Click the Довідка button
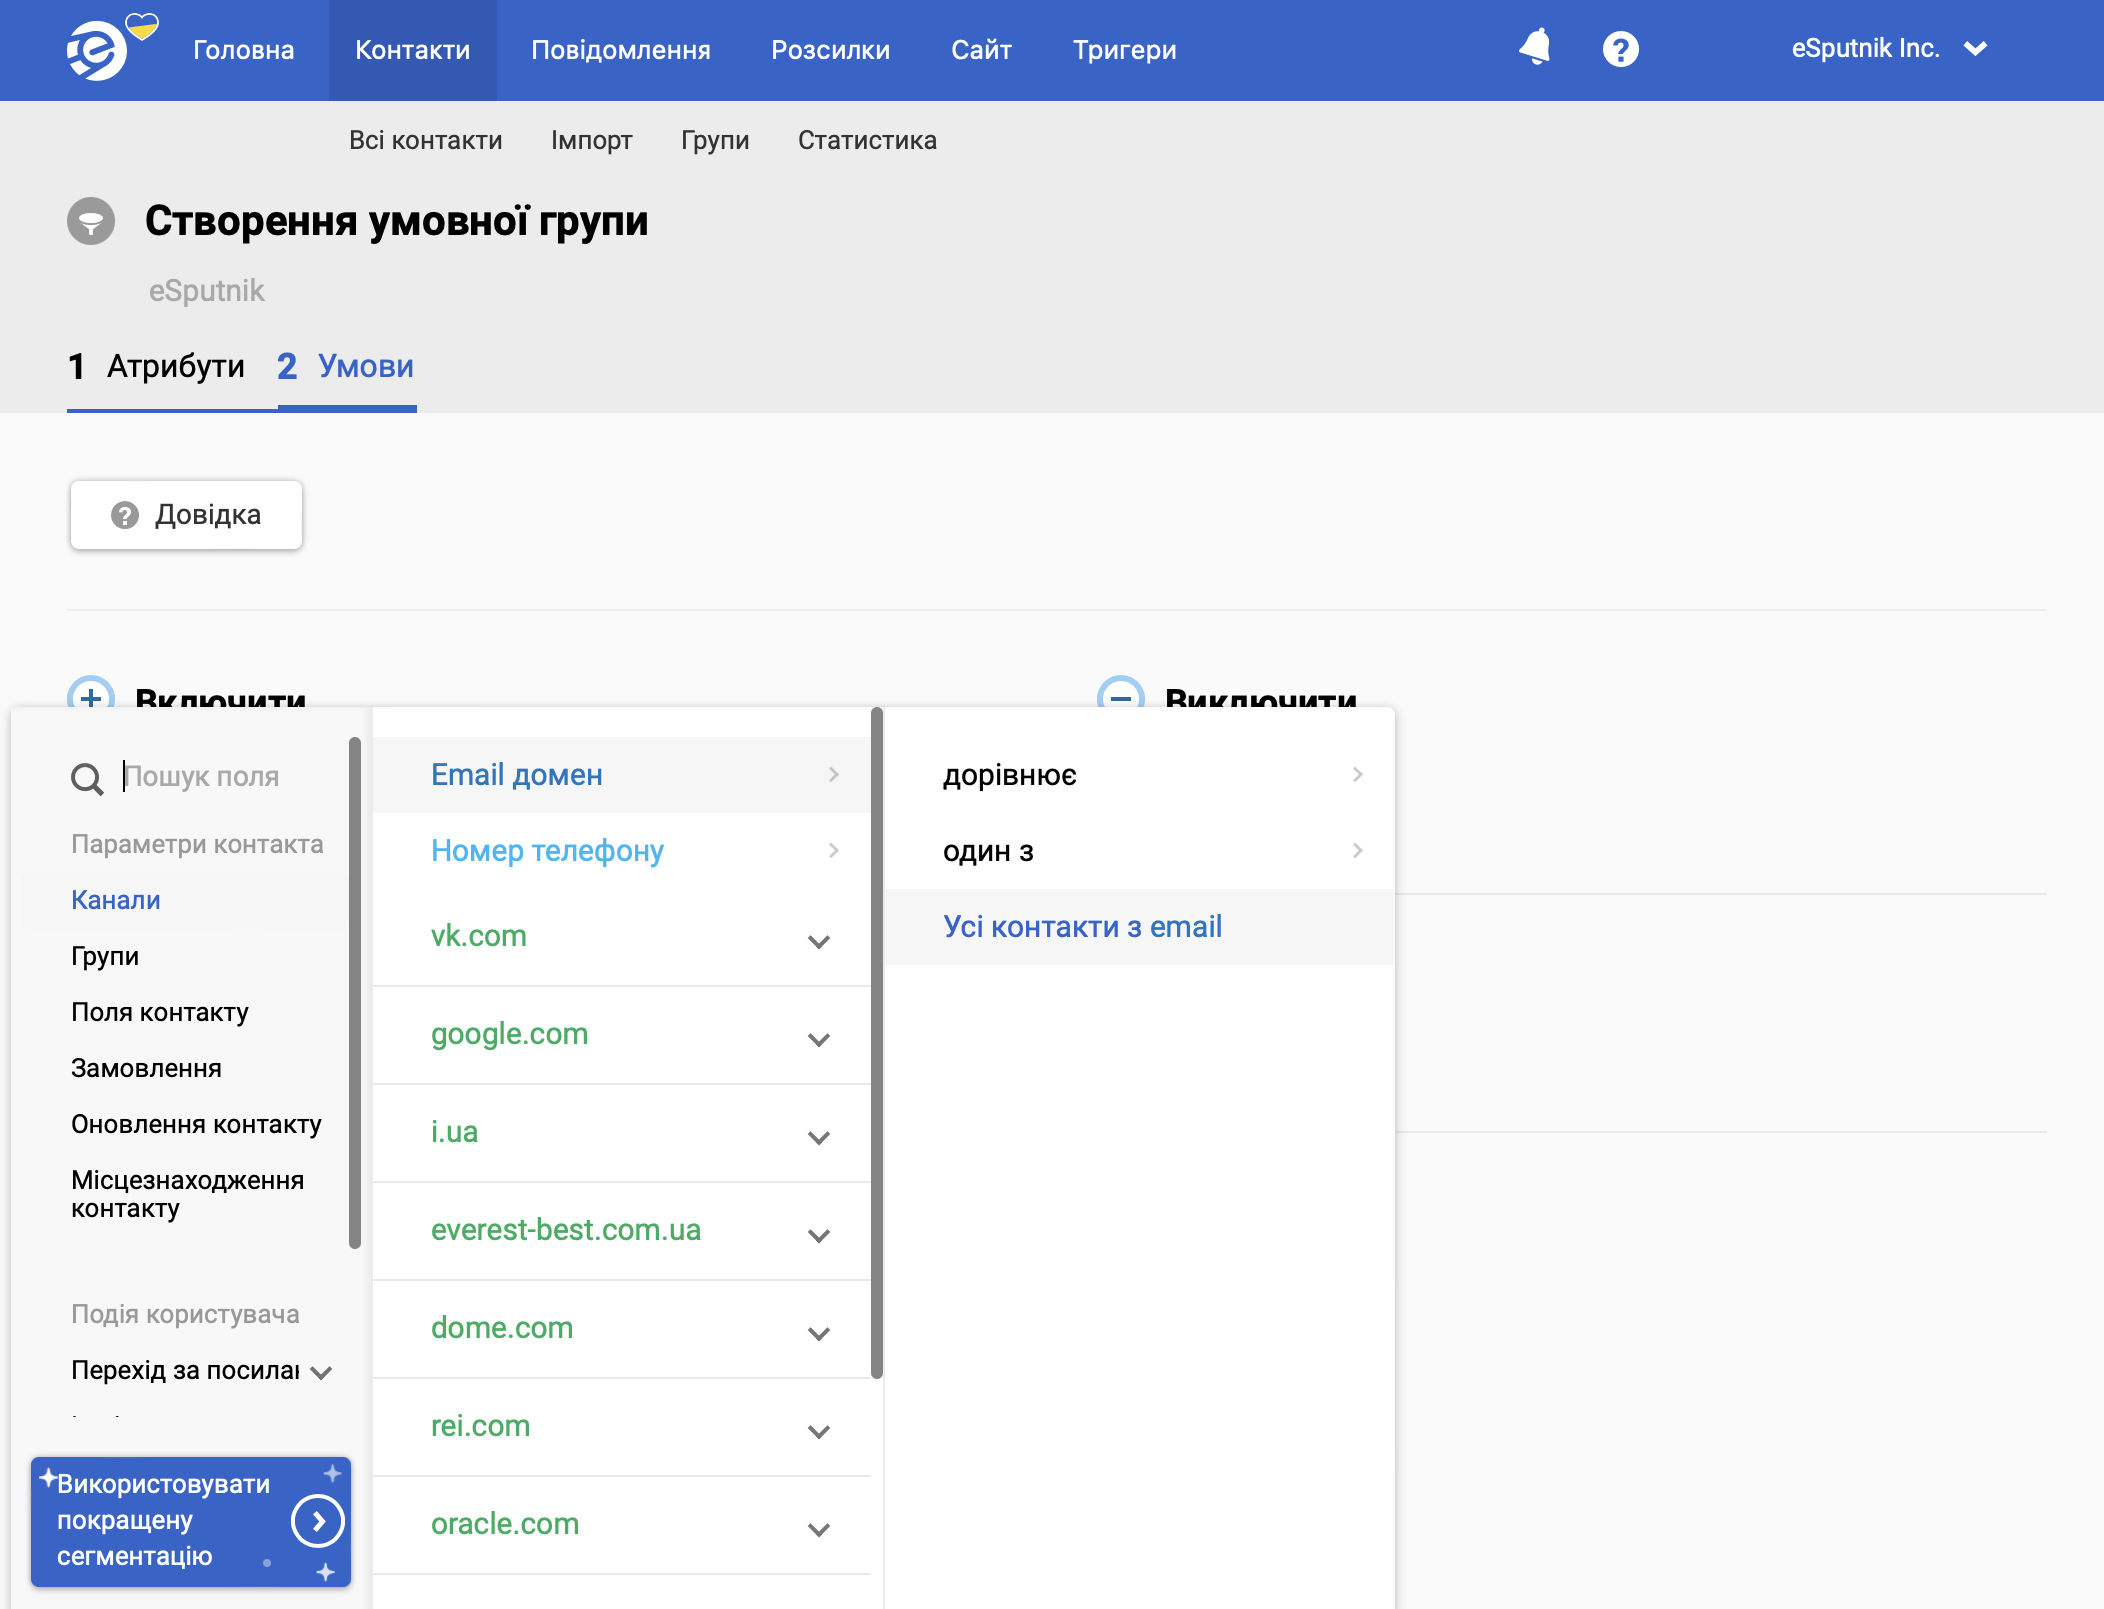Image resolution: width=2104 pixels, height=1609 pixels. pyautogui.click(x=186, y=515)
